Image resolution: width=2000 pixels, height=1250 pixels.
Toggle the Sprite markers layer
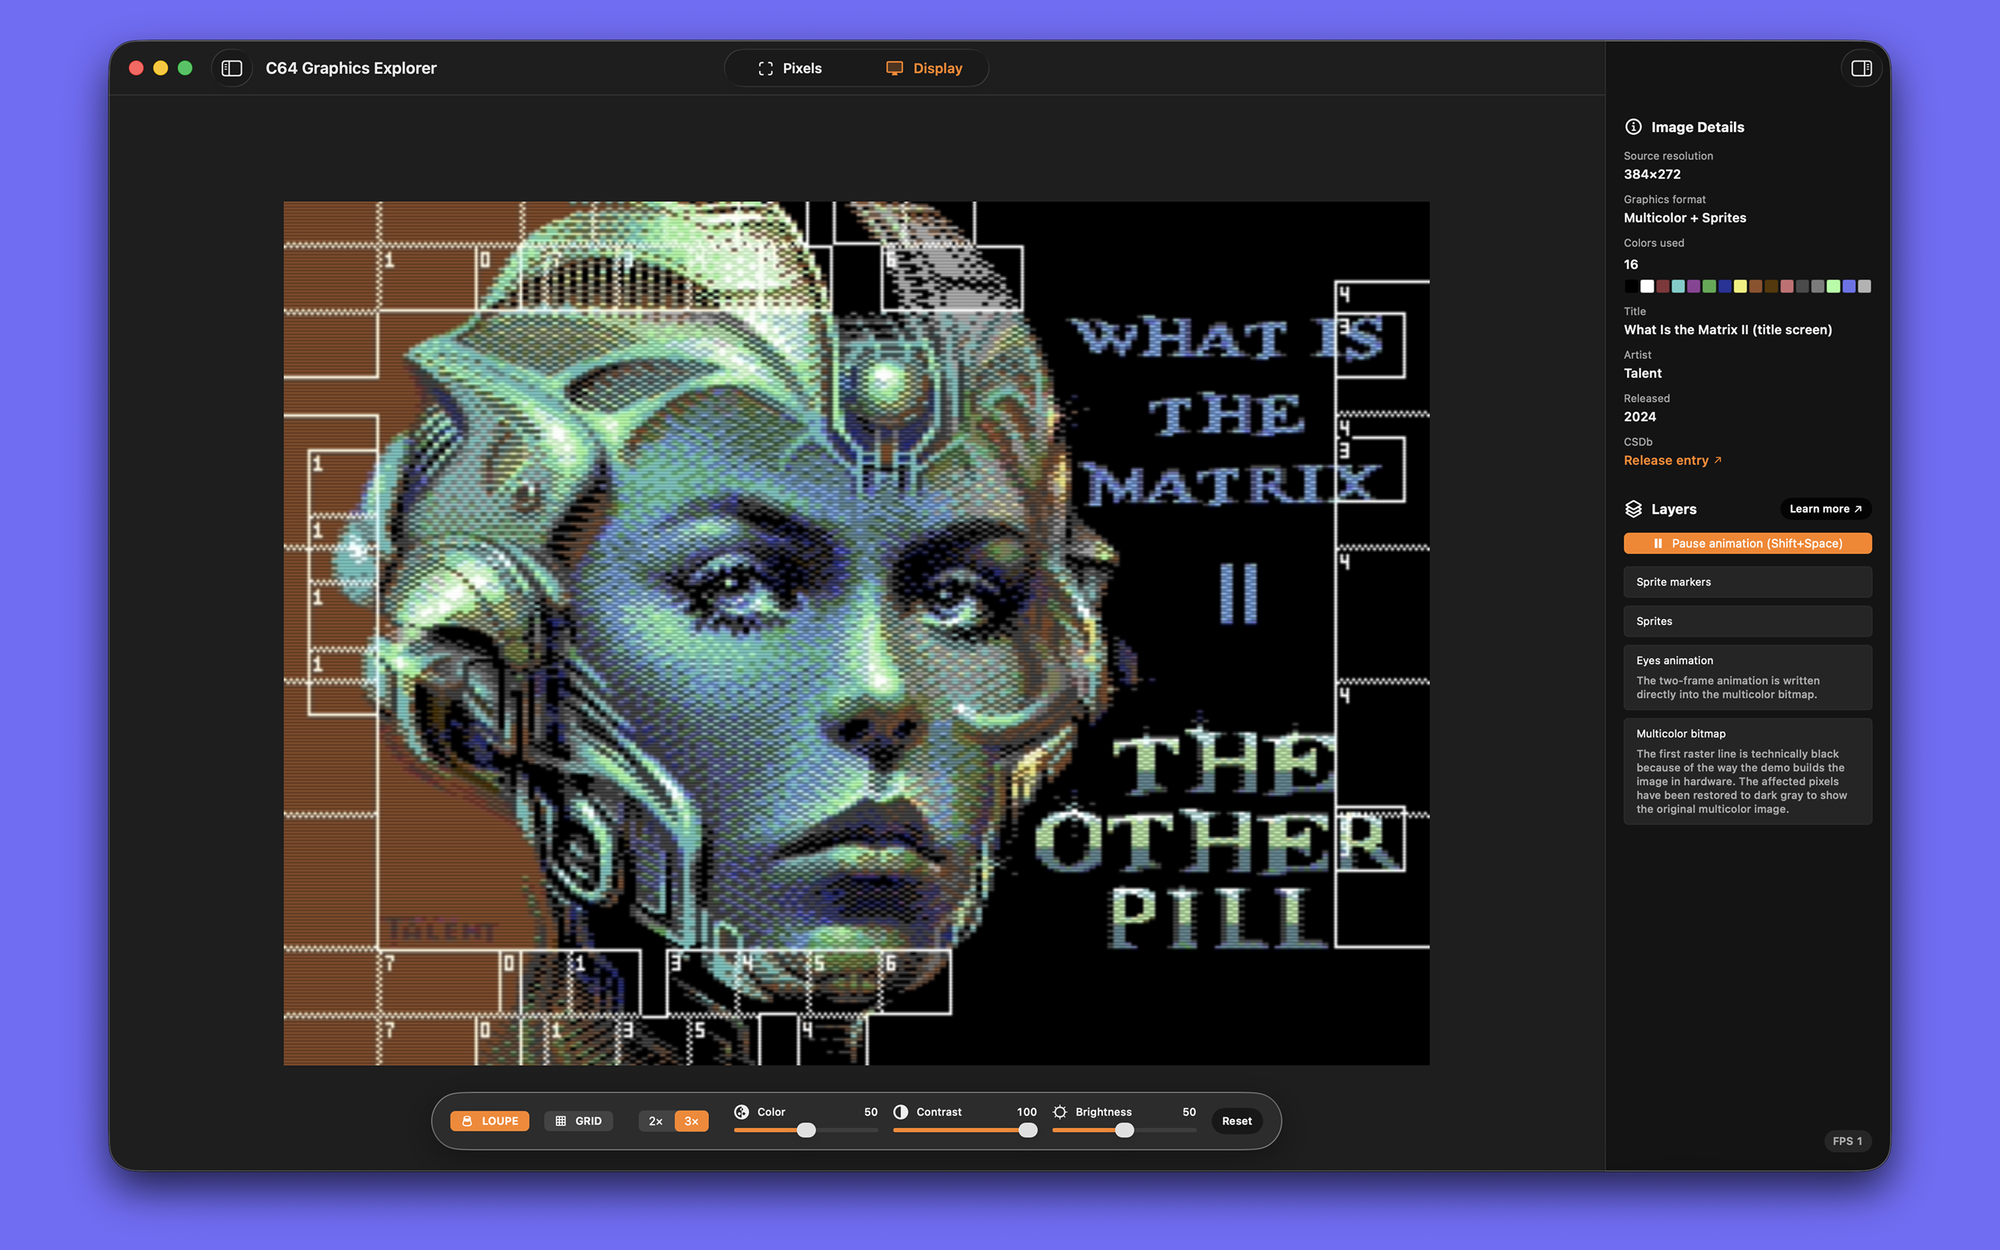pyautogui.click(x=1747, y=582)
